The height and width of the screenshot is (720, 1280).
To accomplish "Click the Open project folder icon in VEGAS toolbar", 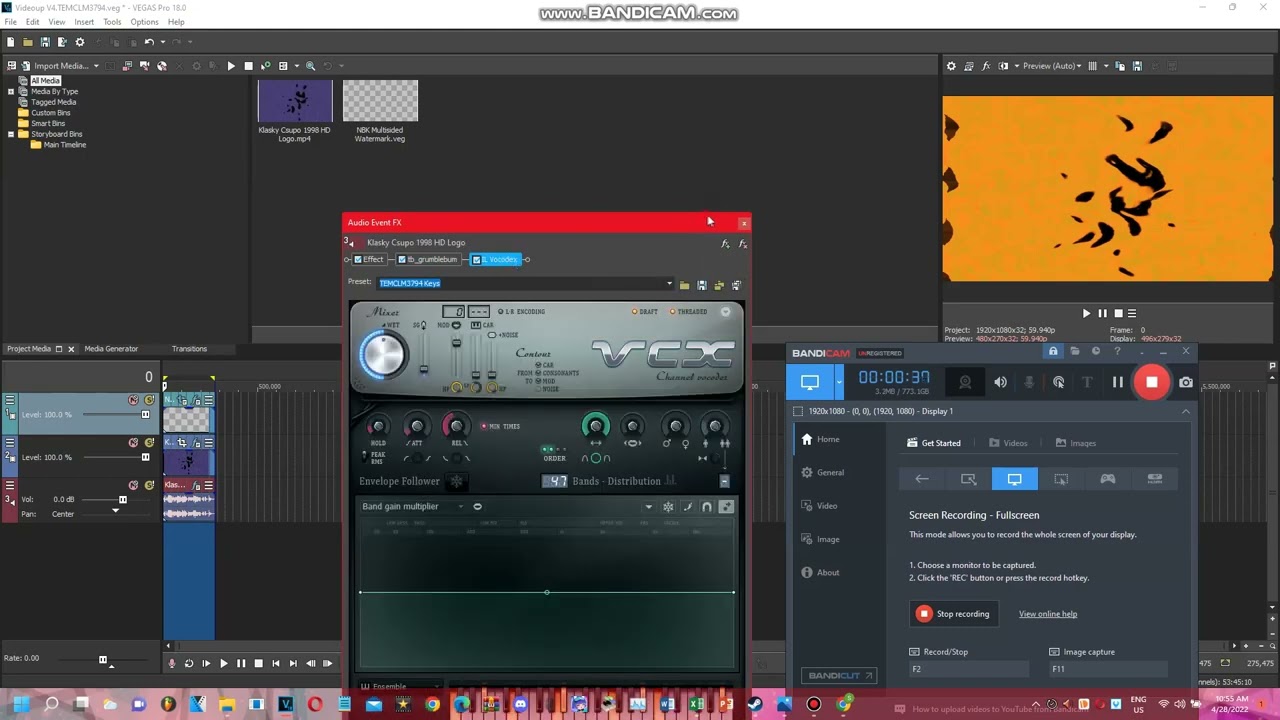I will coord(28,42).
